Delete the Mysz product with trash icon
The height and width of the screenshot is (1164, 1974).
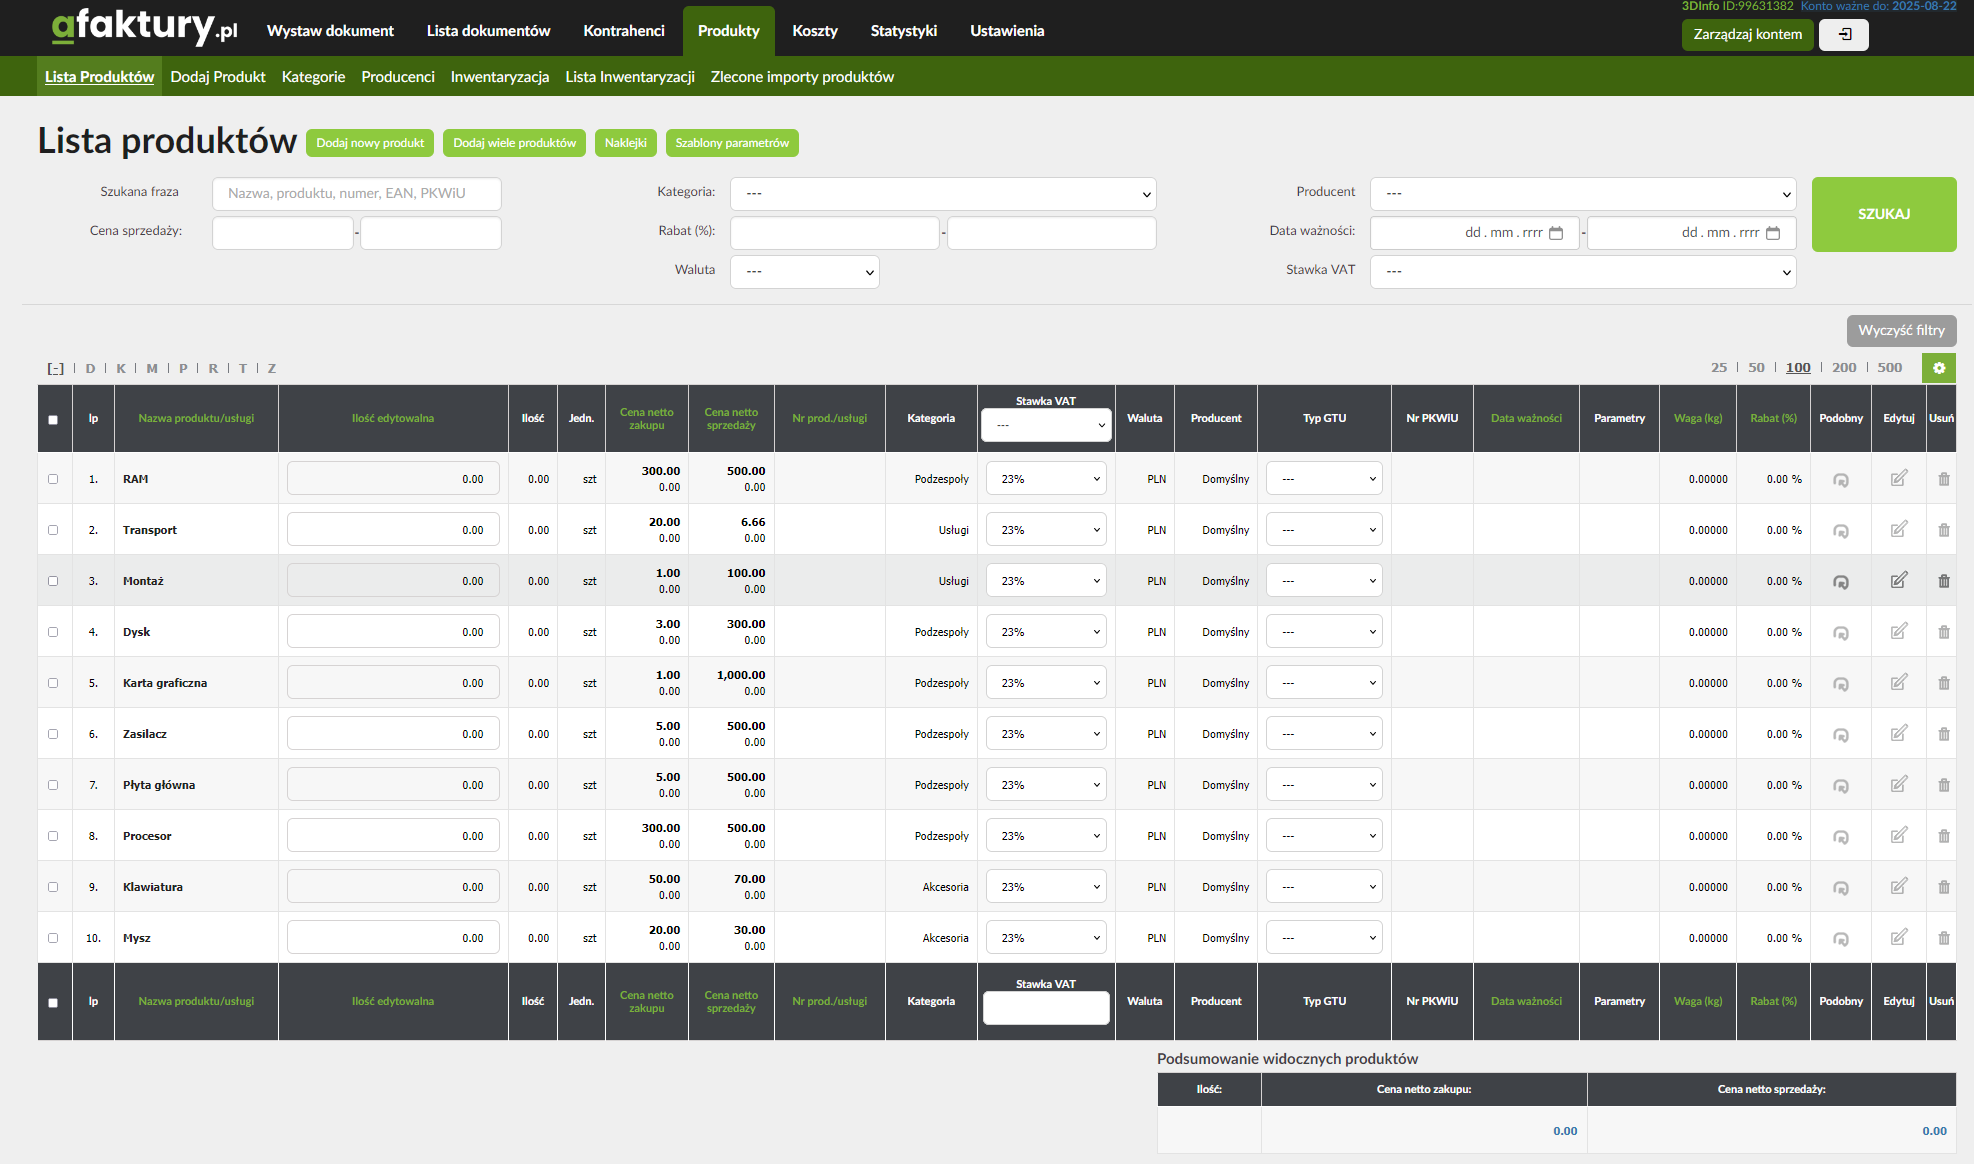[1943, 938]
